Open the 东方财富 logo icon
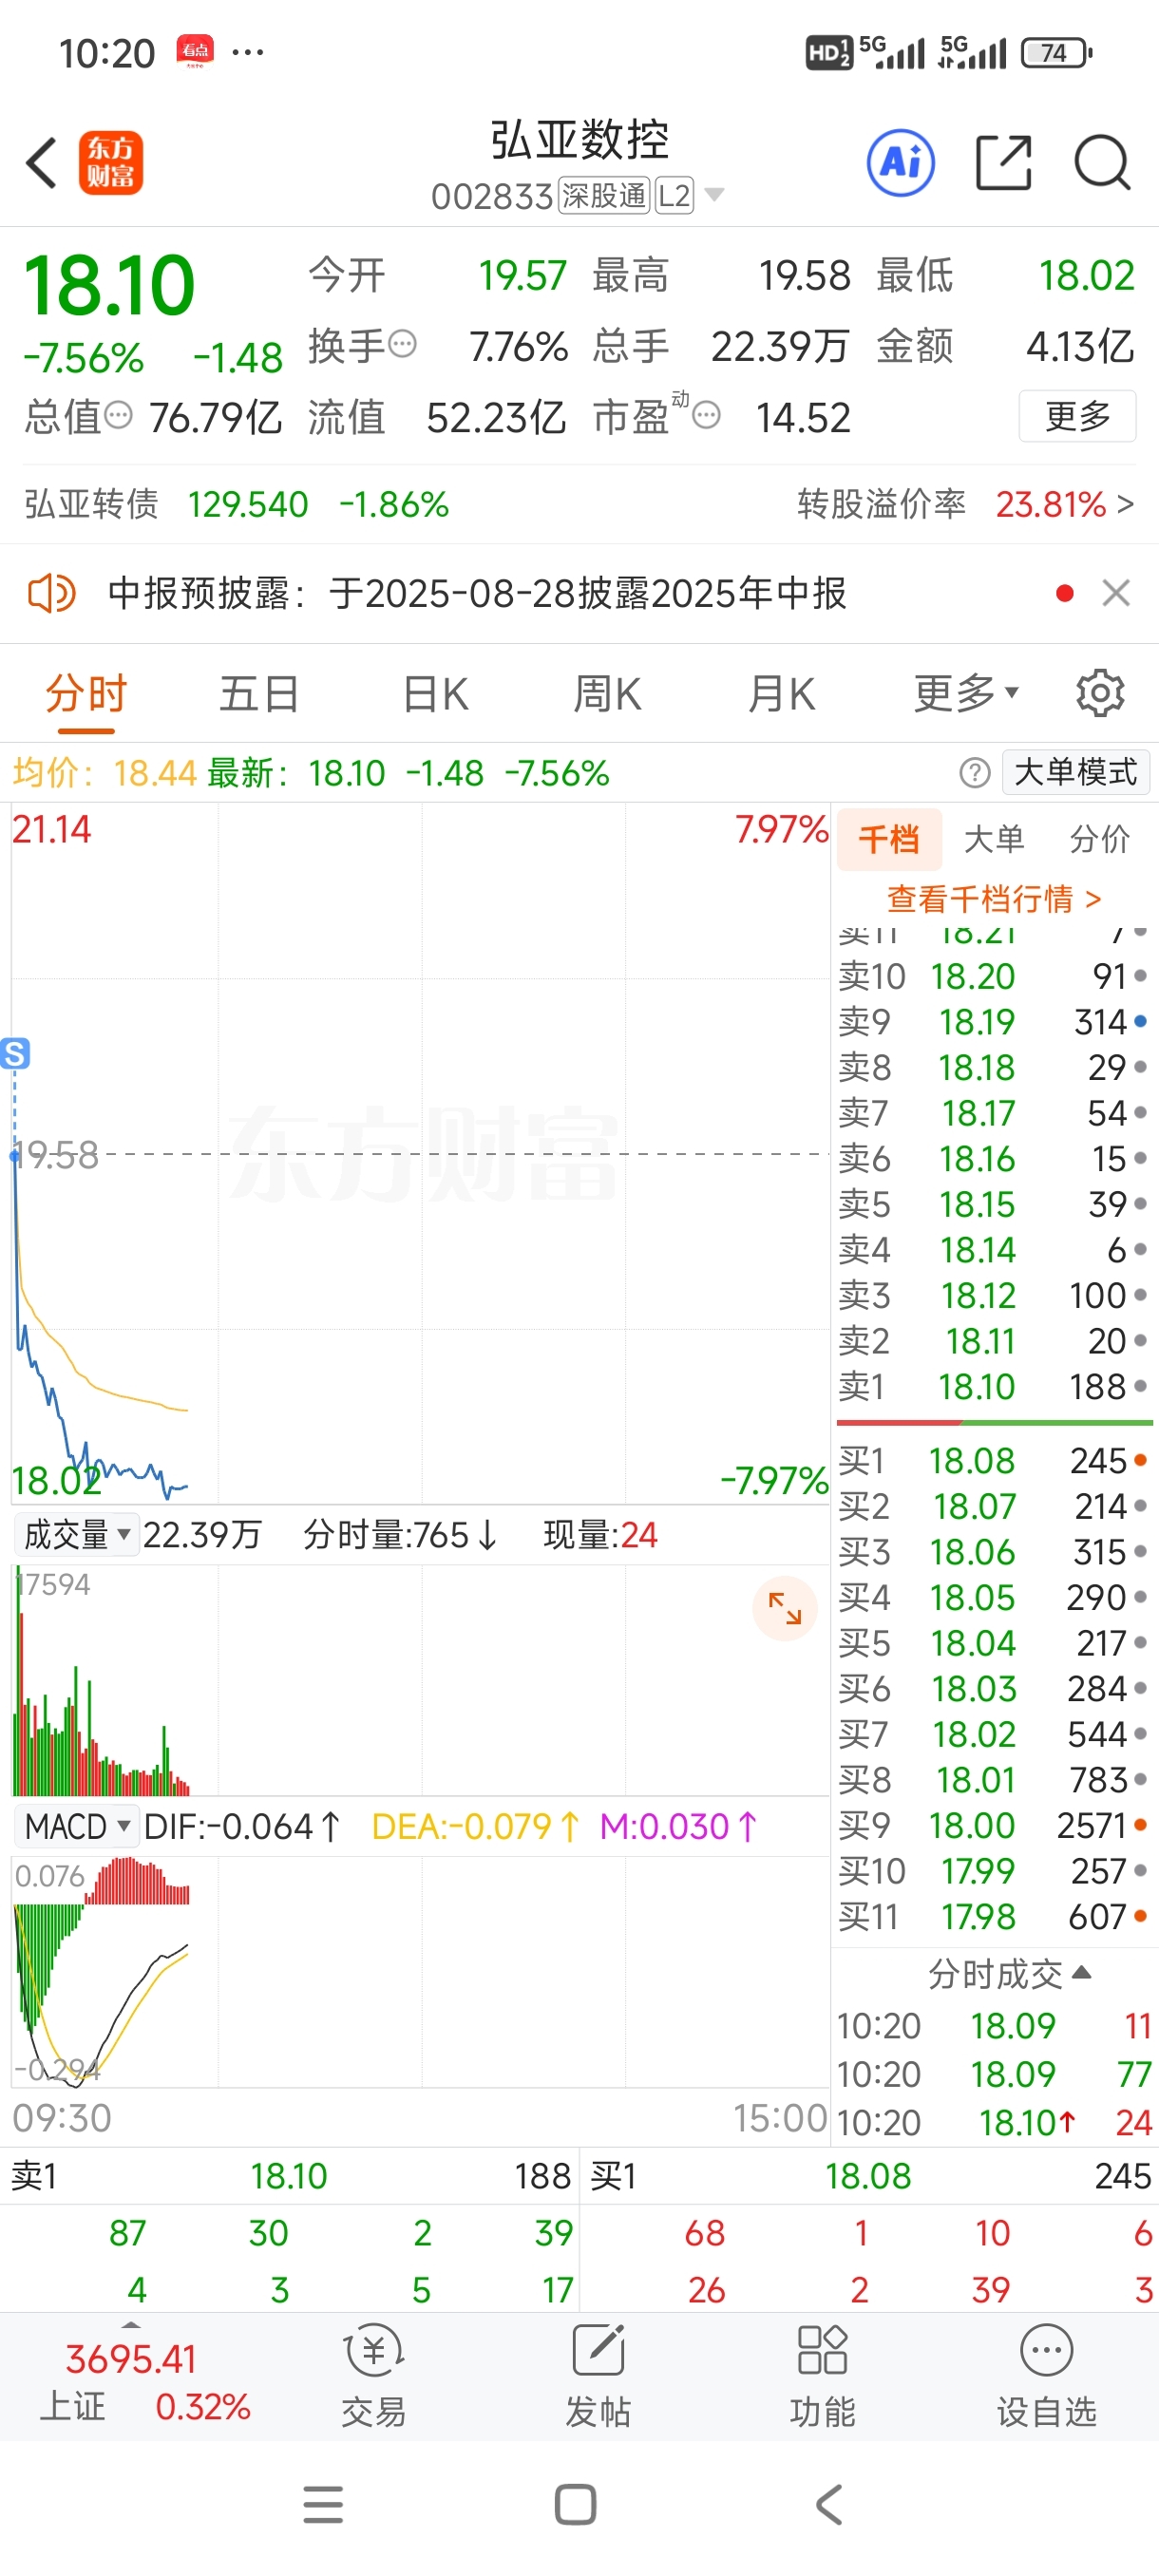This screenshot has height=2576, width=1159. point(111,163)
